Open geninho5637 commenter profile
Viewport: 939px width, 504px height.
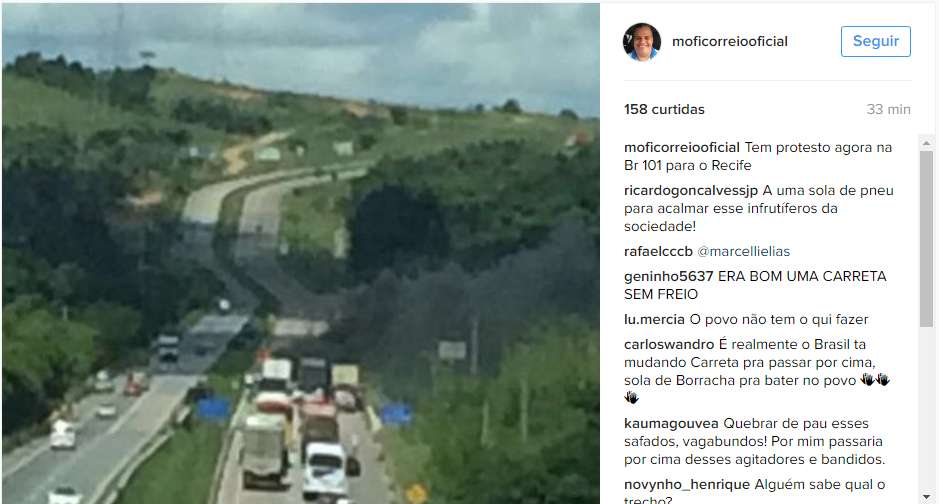pos(668,277)
